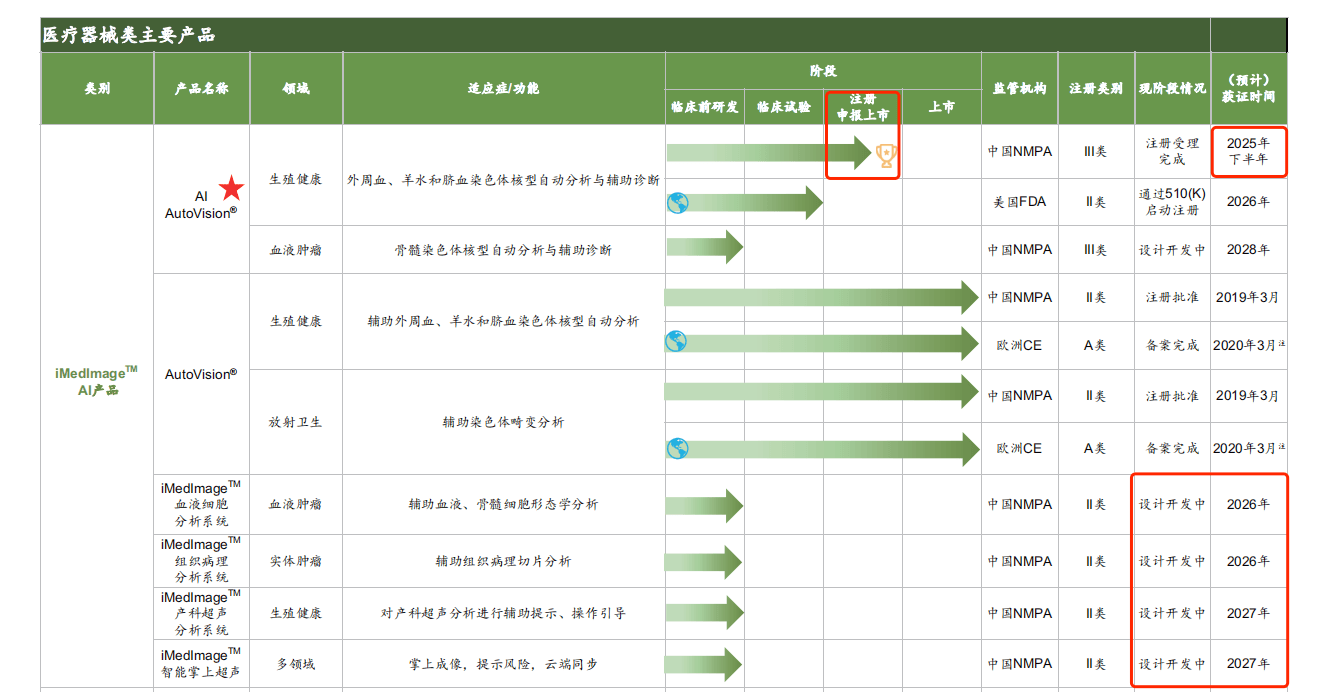
Task: Click the globe icon in the 放射卫生 欧洲CE row
Action: pyautogui.click(x=678, y=448)
